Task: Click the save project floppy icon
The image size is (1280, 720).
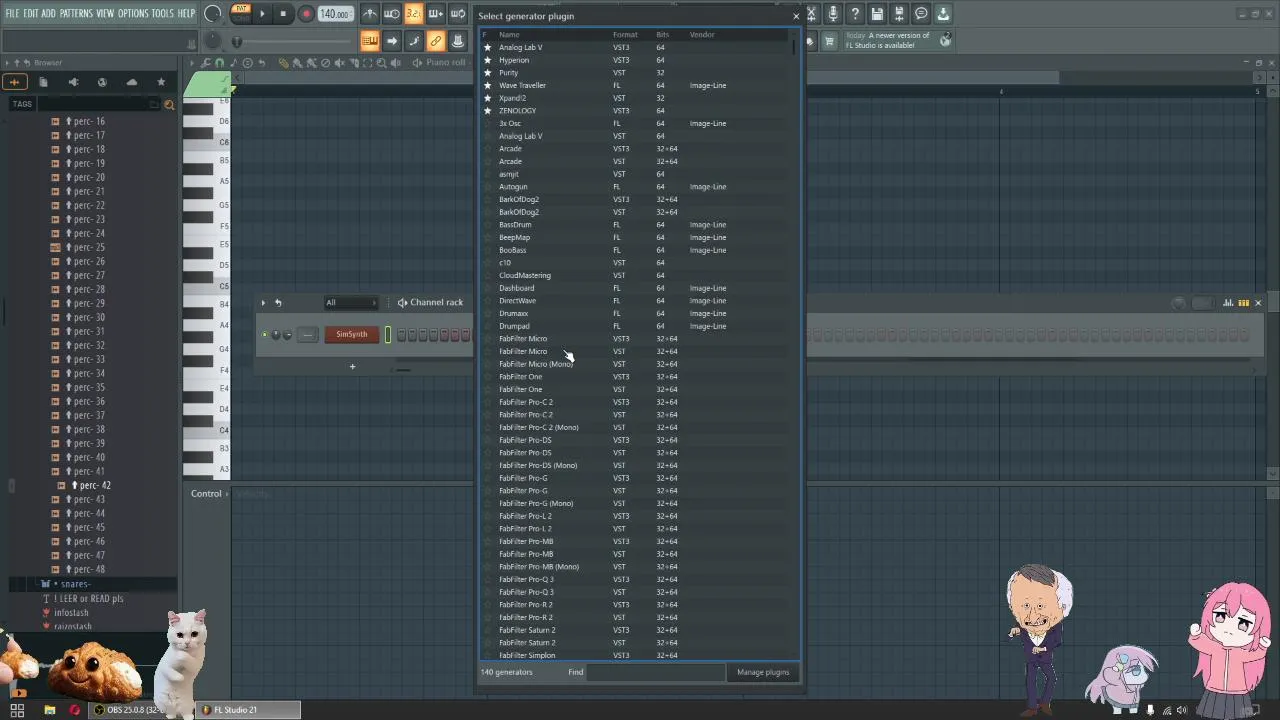Action: pyautogui.click(x=877, y=14)
